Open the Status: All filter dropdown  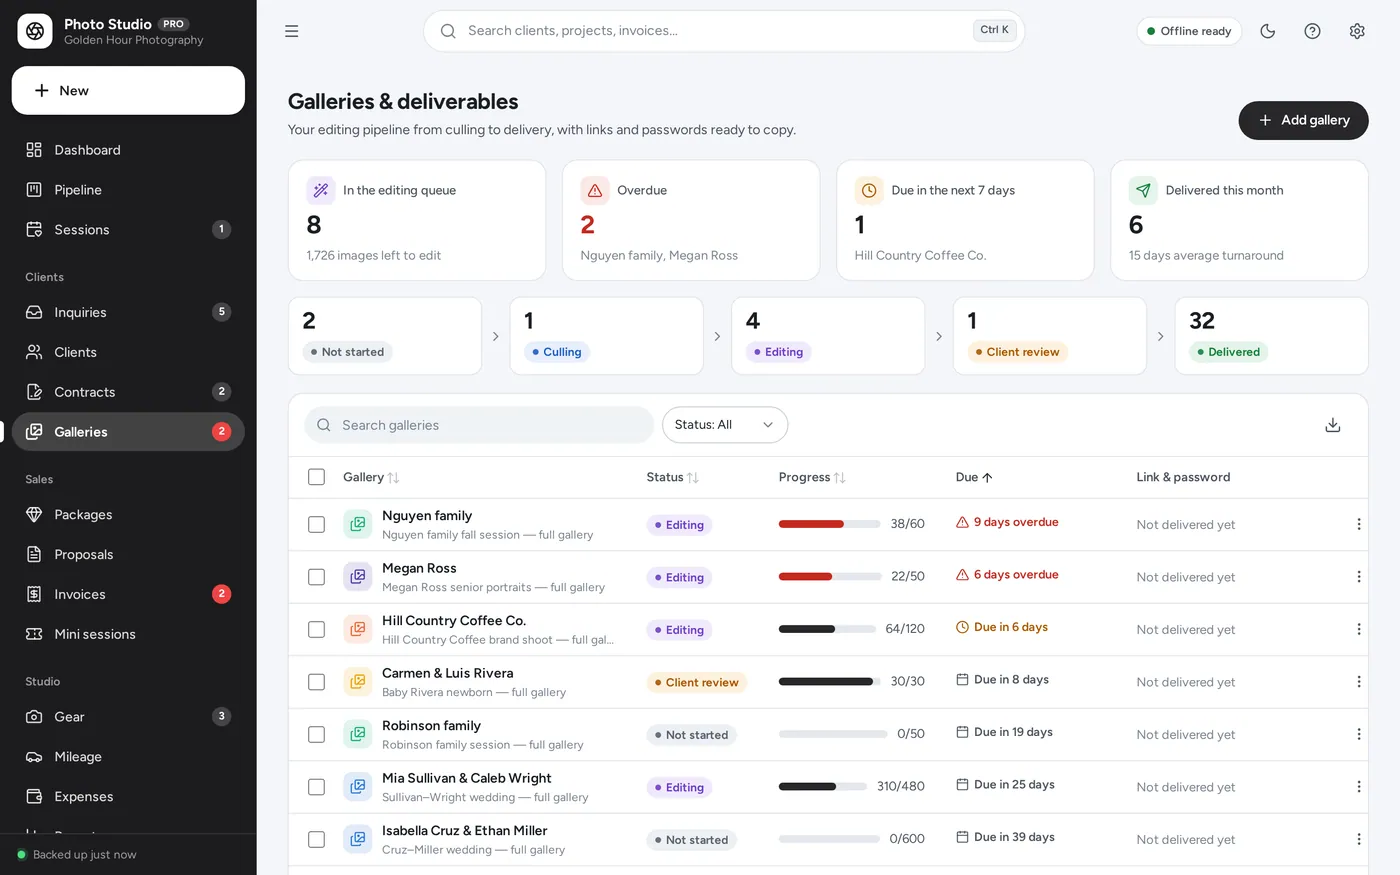[x=725, y=425]
